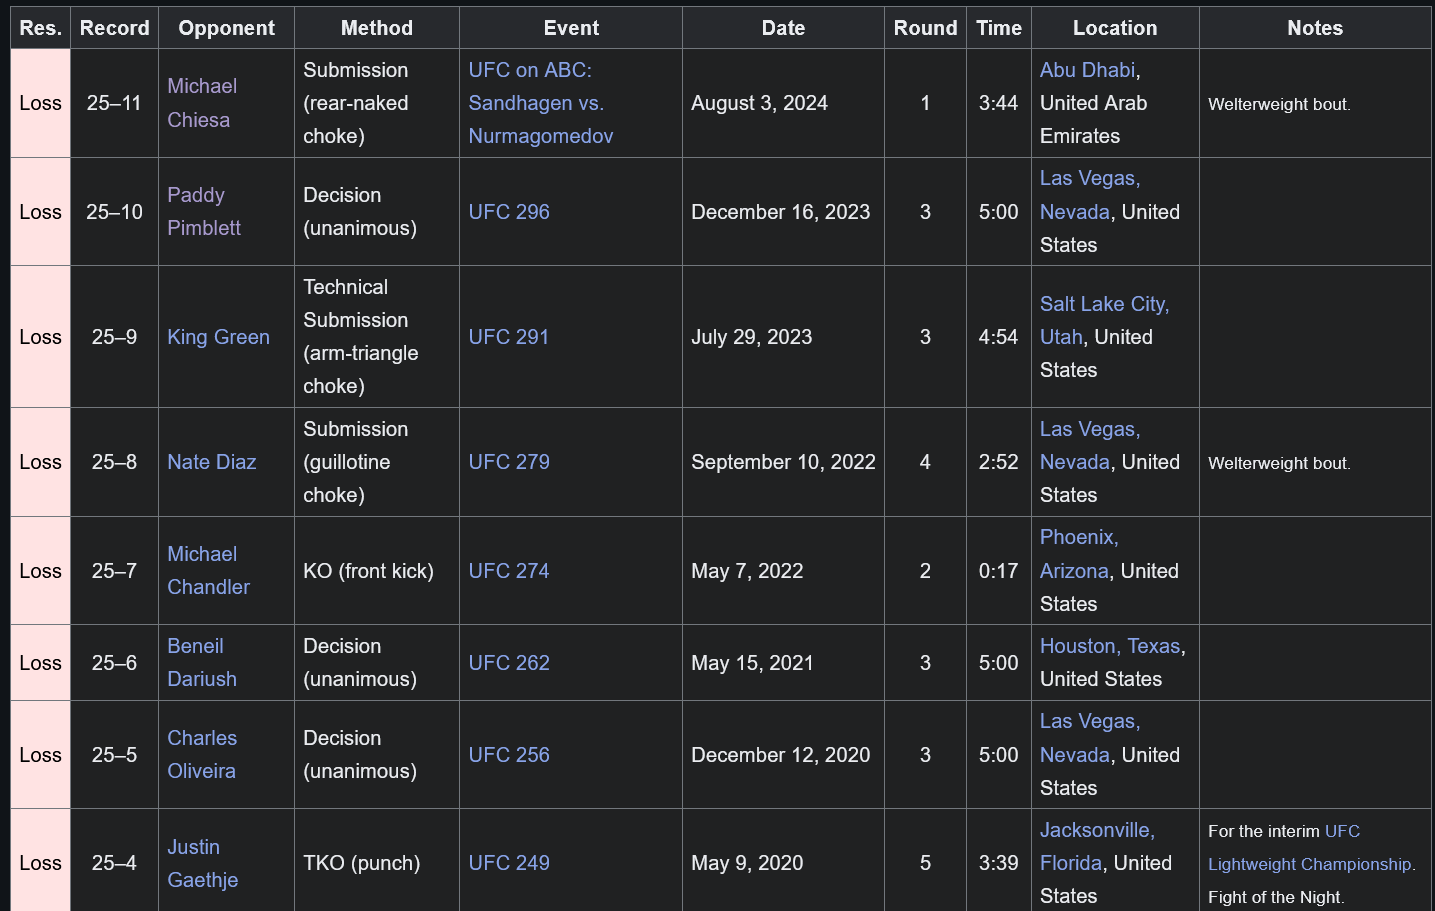Select the Record column header
Screen dimensions: 1435x911
pos(114,28)
